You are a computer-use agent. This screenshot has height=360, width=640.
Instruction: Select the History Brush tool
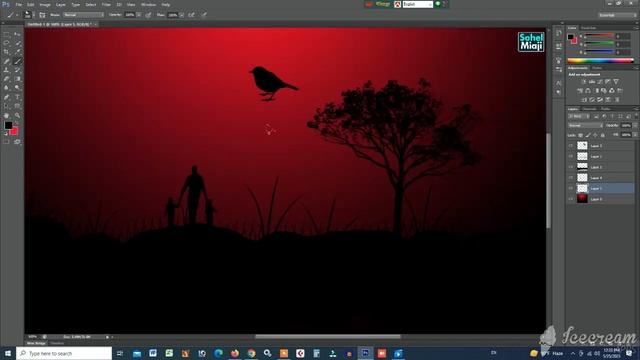[x=17, y=70]
